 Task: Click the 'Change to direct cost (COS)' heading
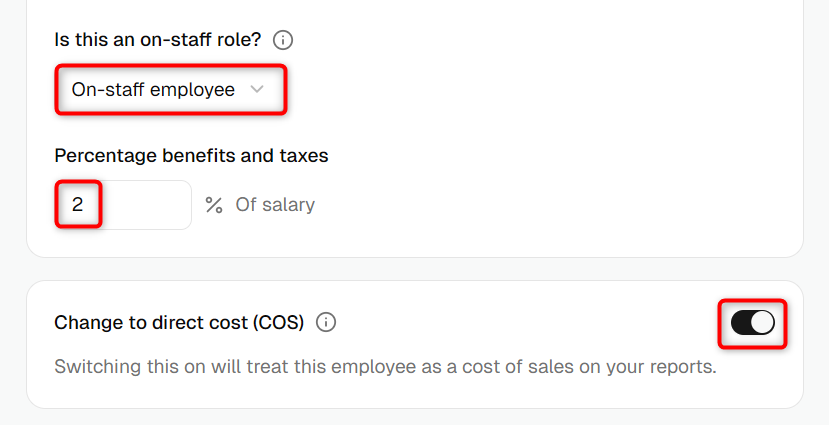click(x=179, y=322)
